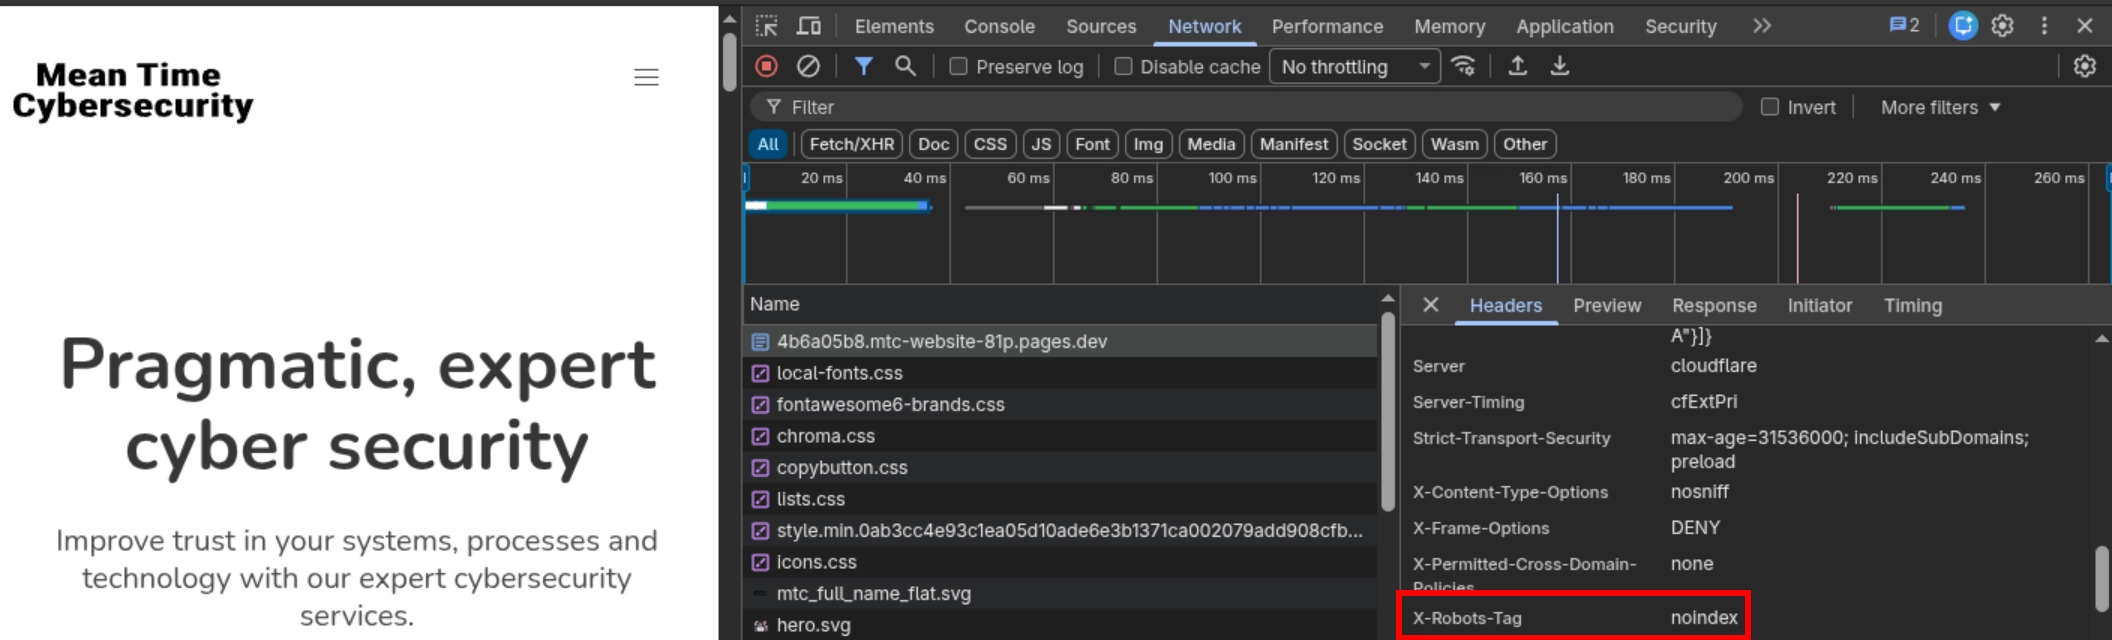Switch to the Performance tab
The width and height of the screenshot is (2112, 640).
point(1327,26)
